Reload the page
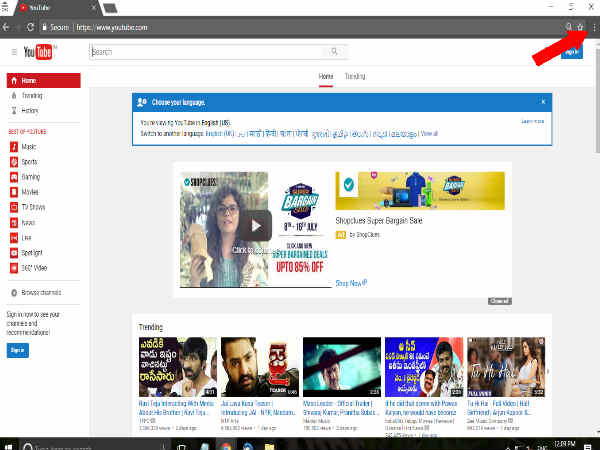 pos(30,27)
